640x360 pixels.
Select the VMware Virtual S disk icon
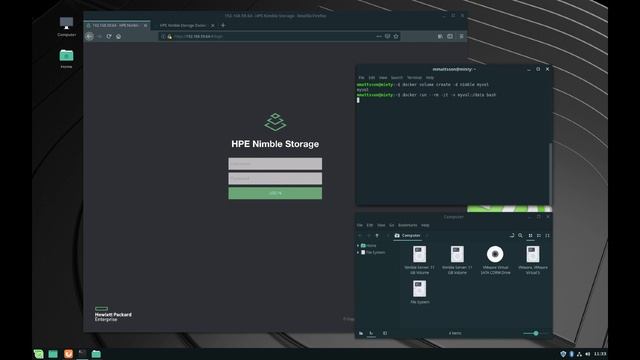click(x=533, y=260)
